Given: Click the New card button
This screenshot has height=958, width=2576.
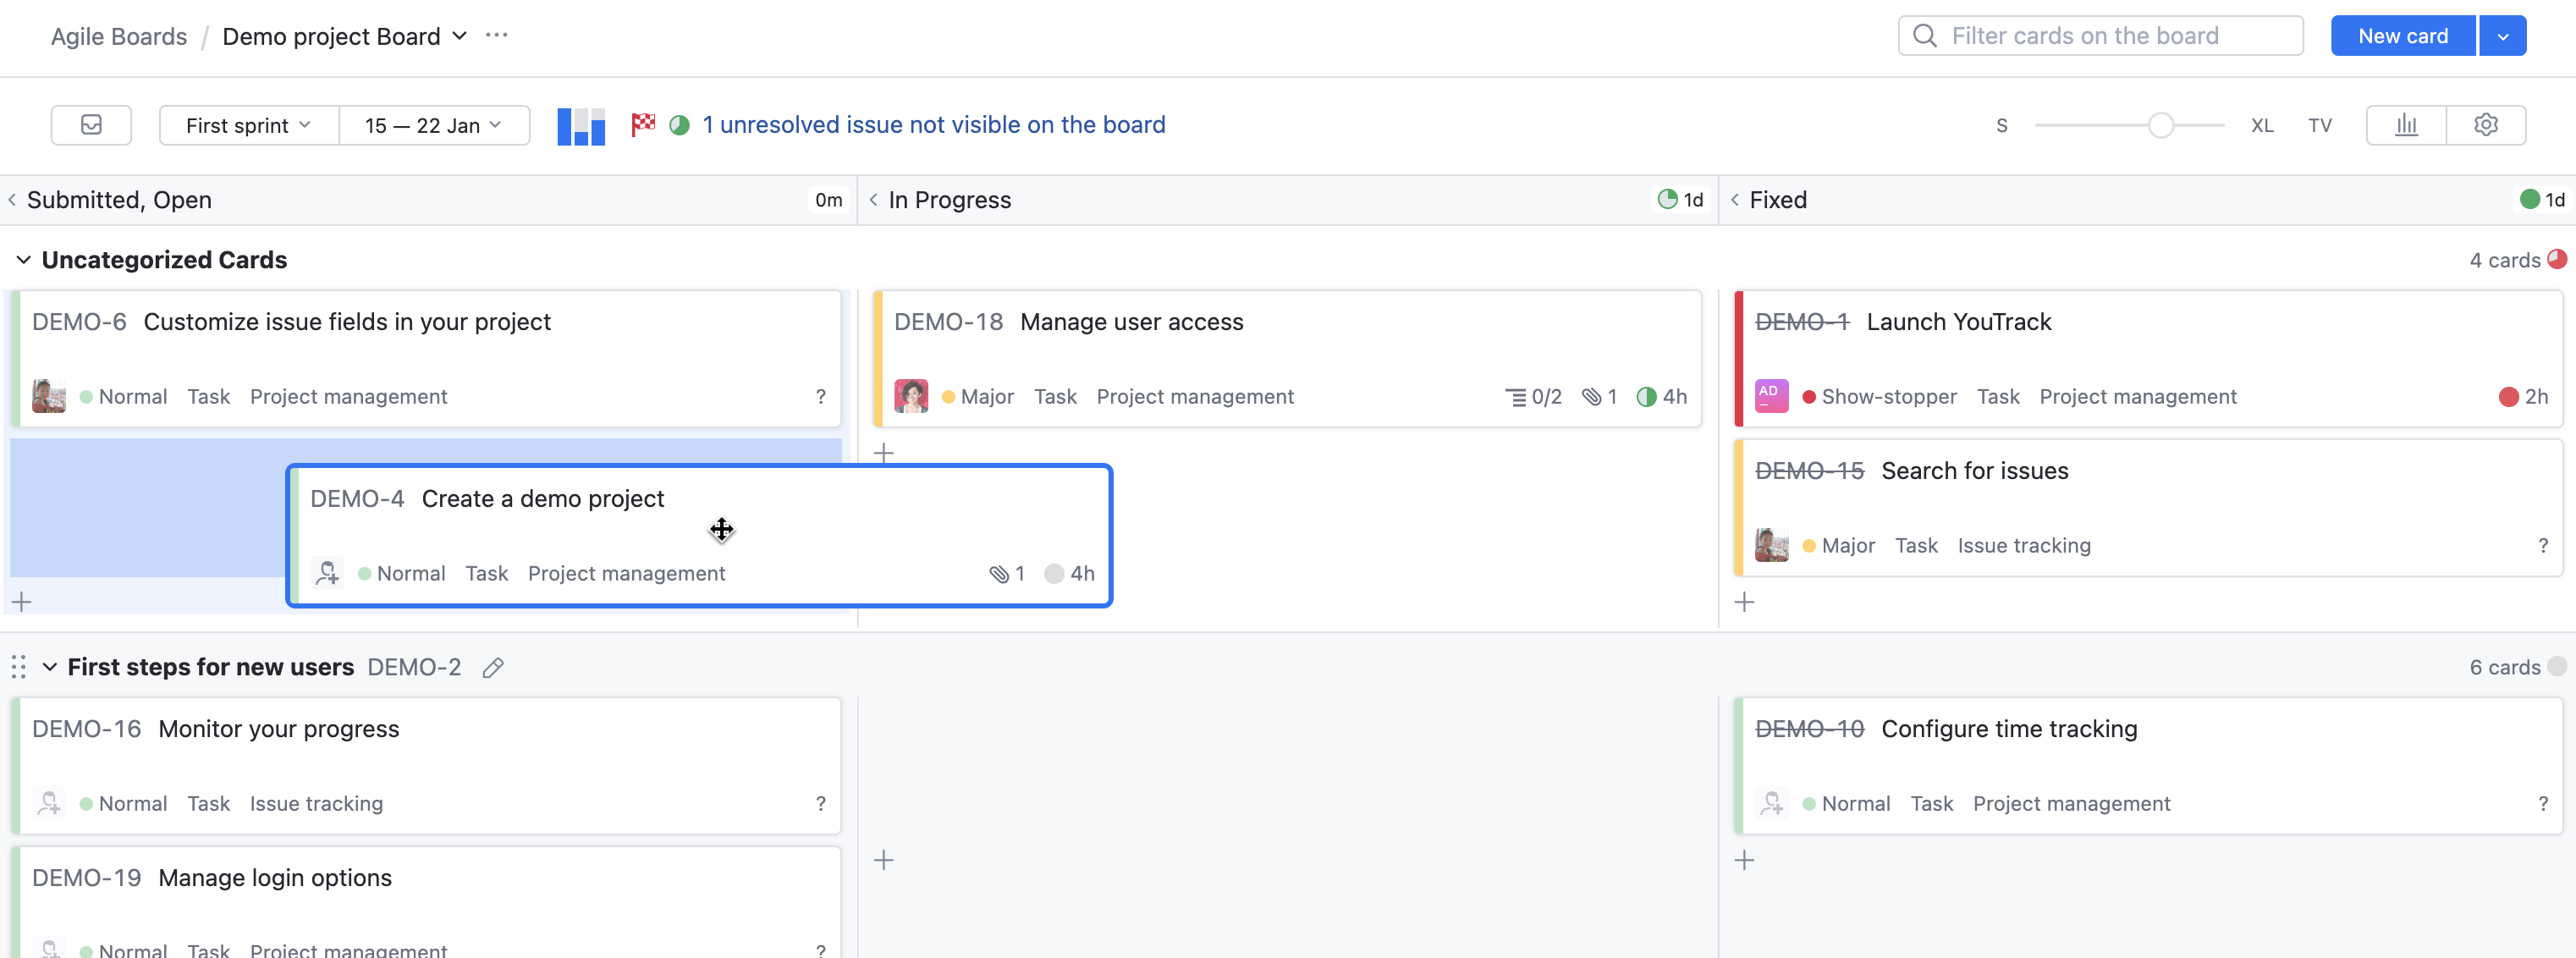Looking at the screenshot, I should click(x=2402, y=36).
